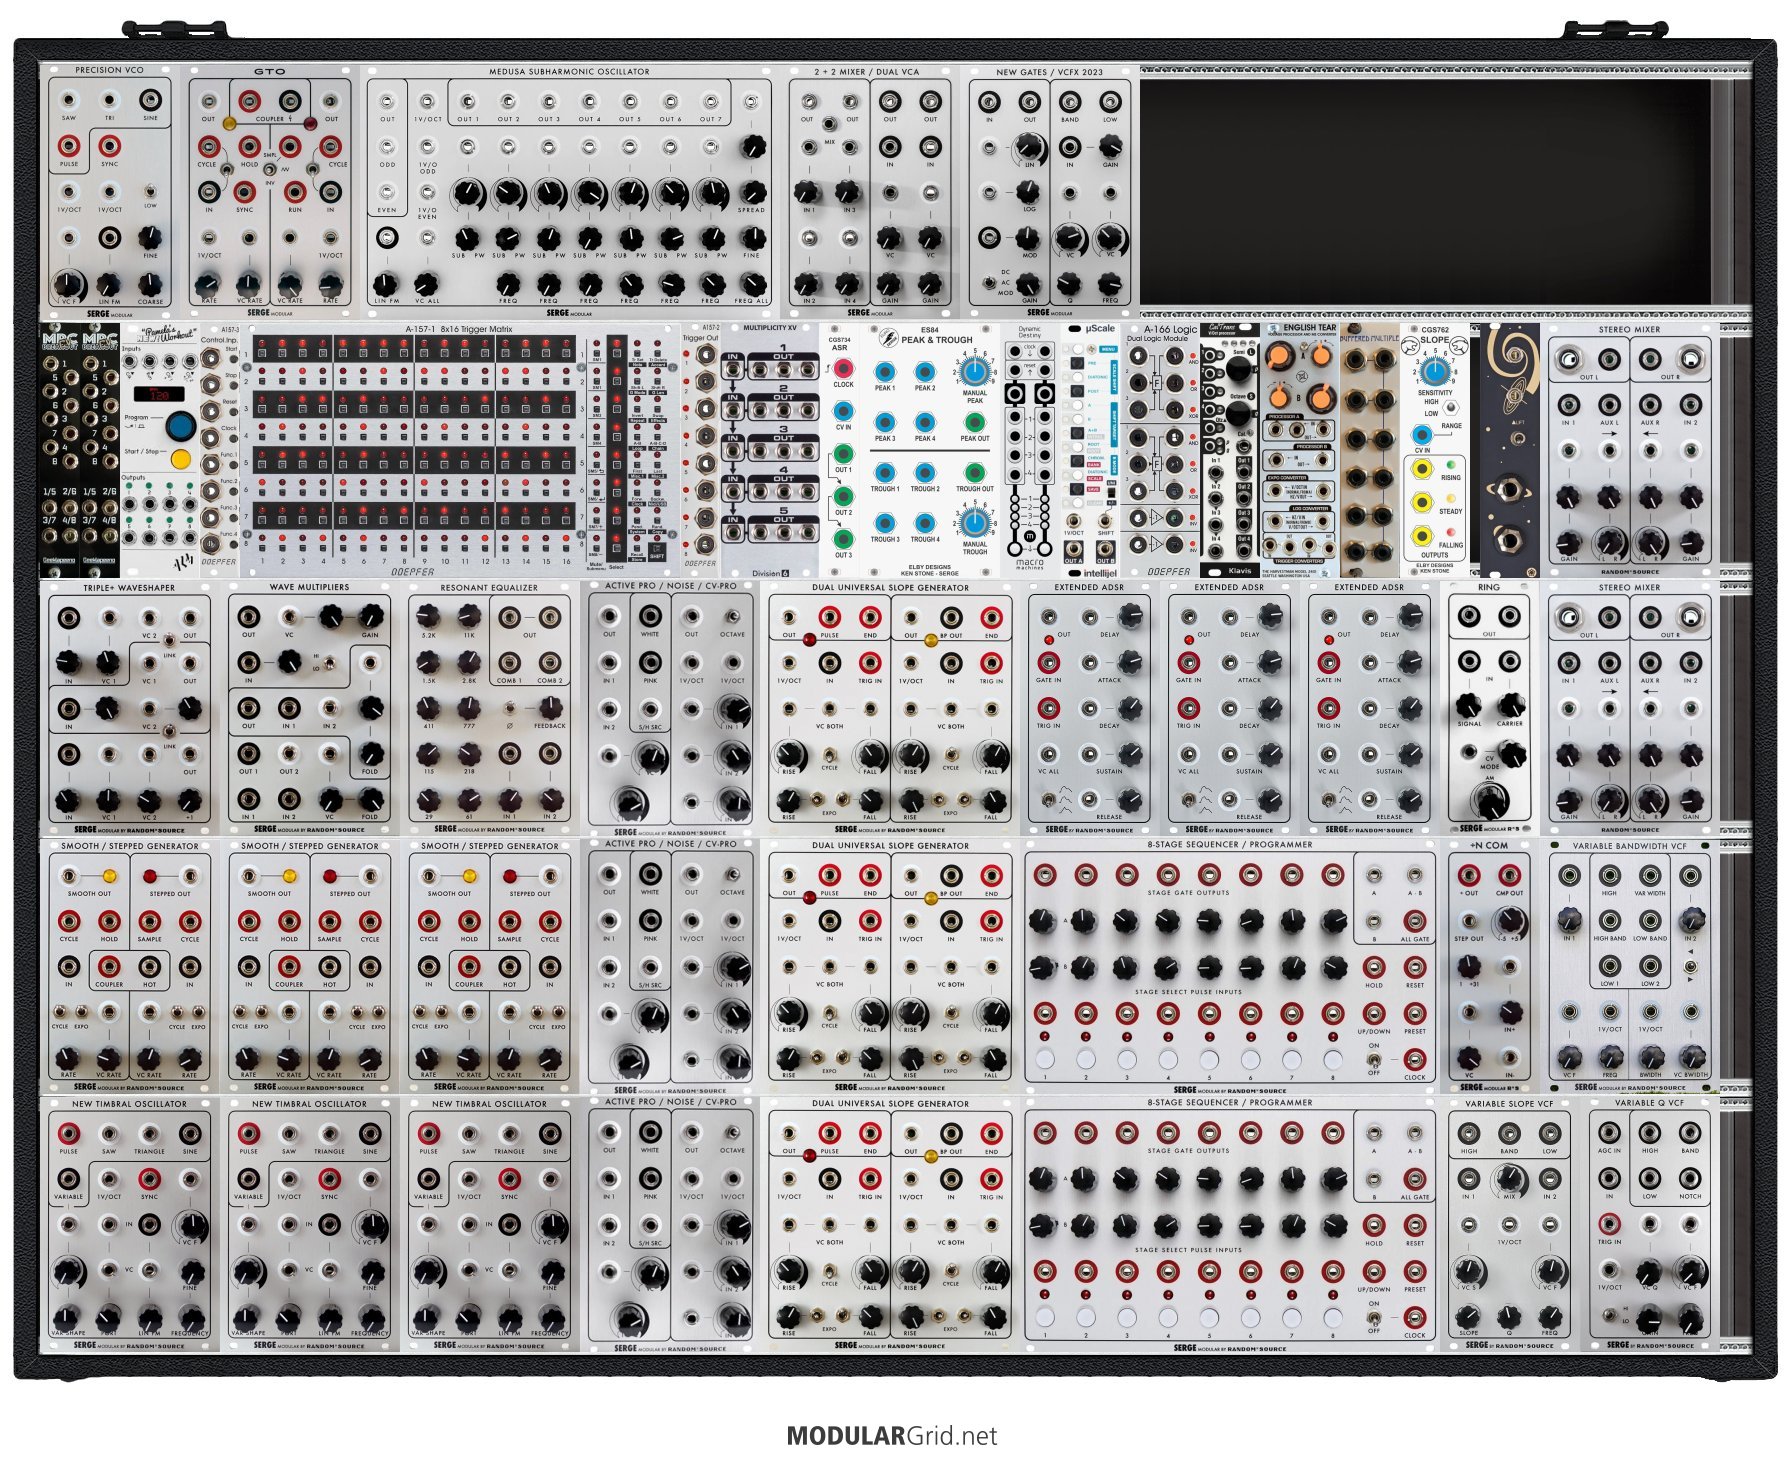Turn the Octave knob on Klavis CalTrans
1785x1457 pixels.
pyautogui.click(x=1239, y=412)
